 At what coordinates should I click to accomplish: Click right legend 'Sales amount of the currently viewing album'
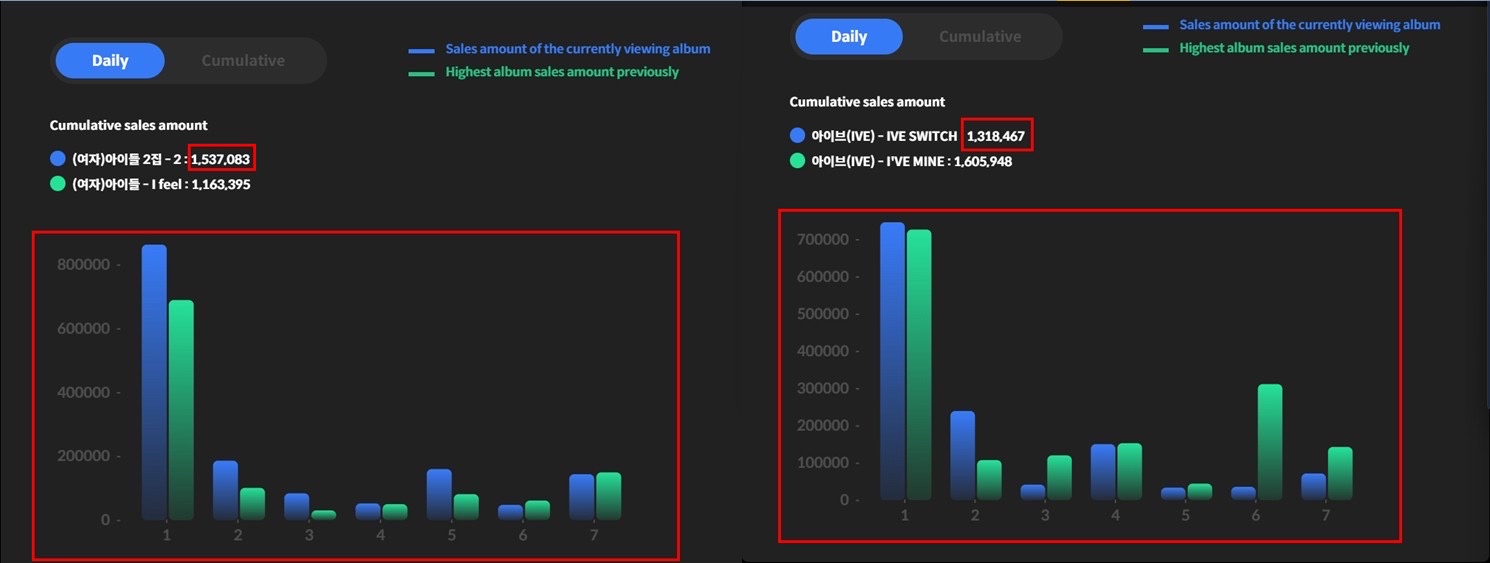click(x=1309, y=25)
